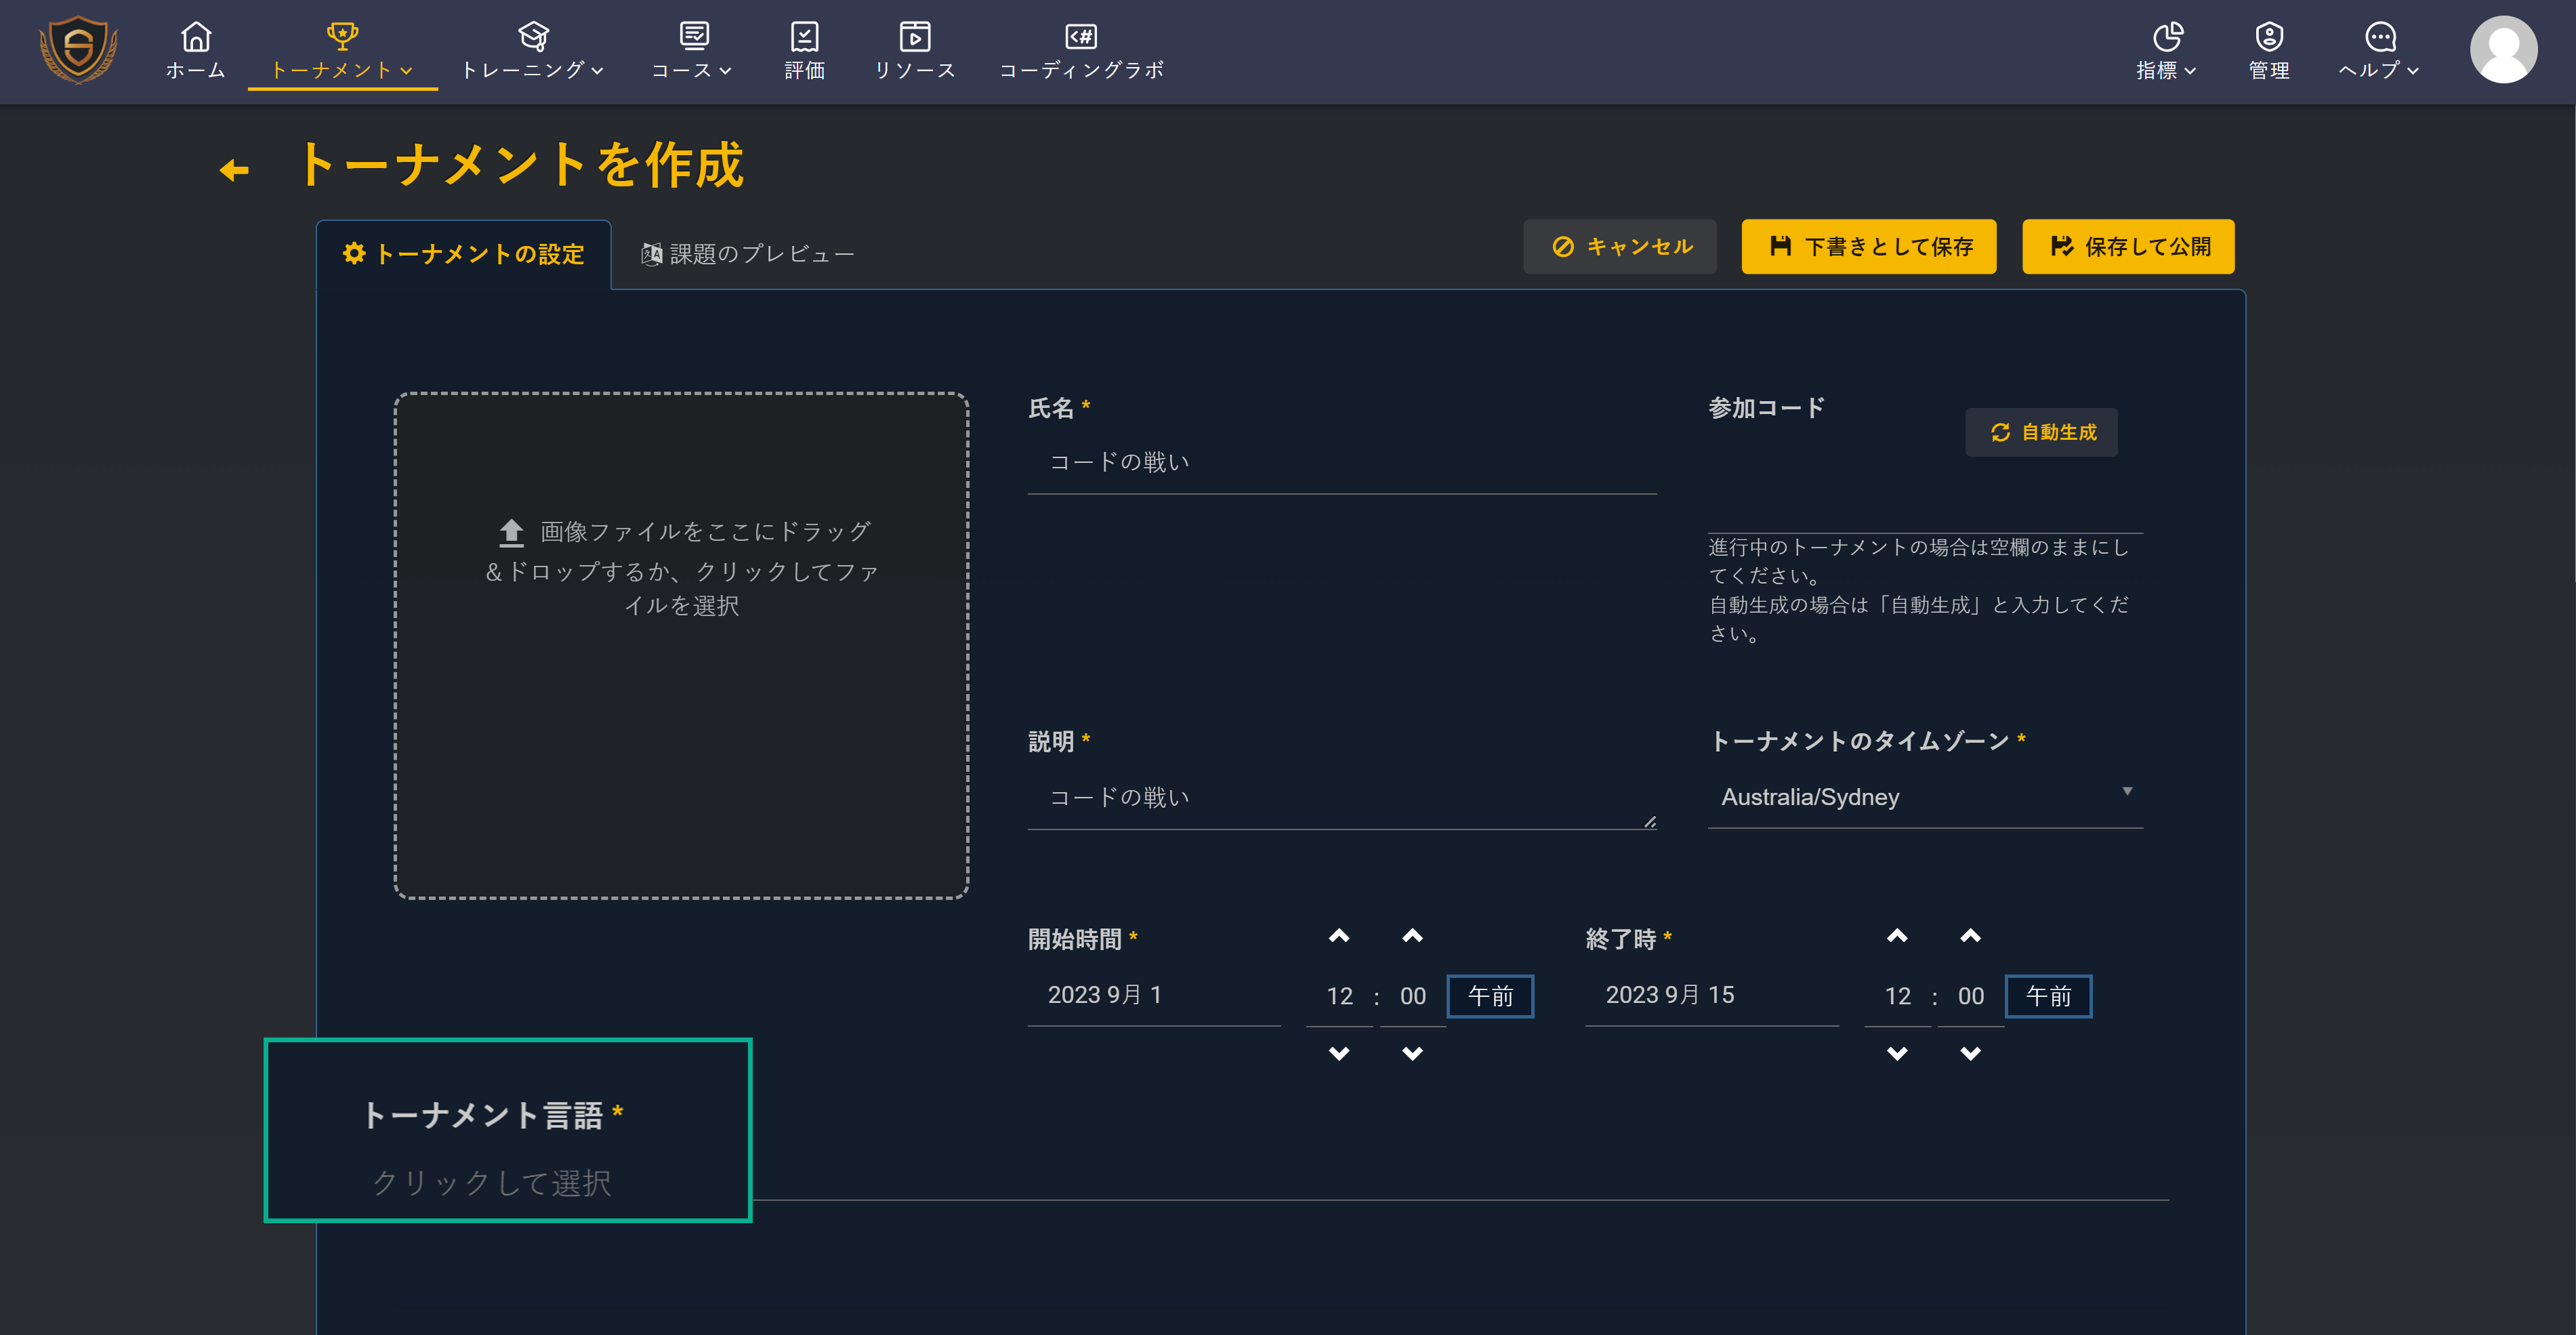This screenshot has width=2576, height=1335.
Task: Expand the 指標 metrics dropdown
Action: pyautogui.click(x=2167, y=50)
